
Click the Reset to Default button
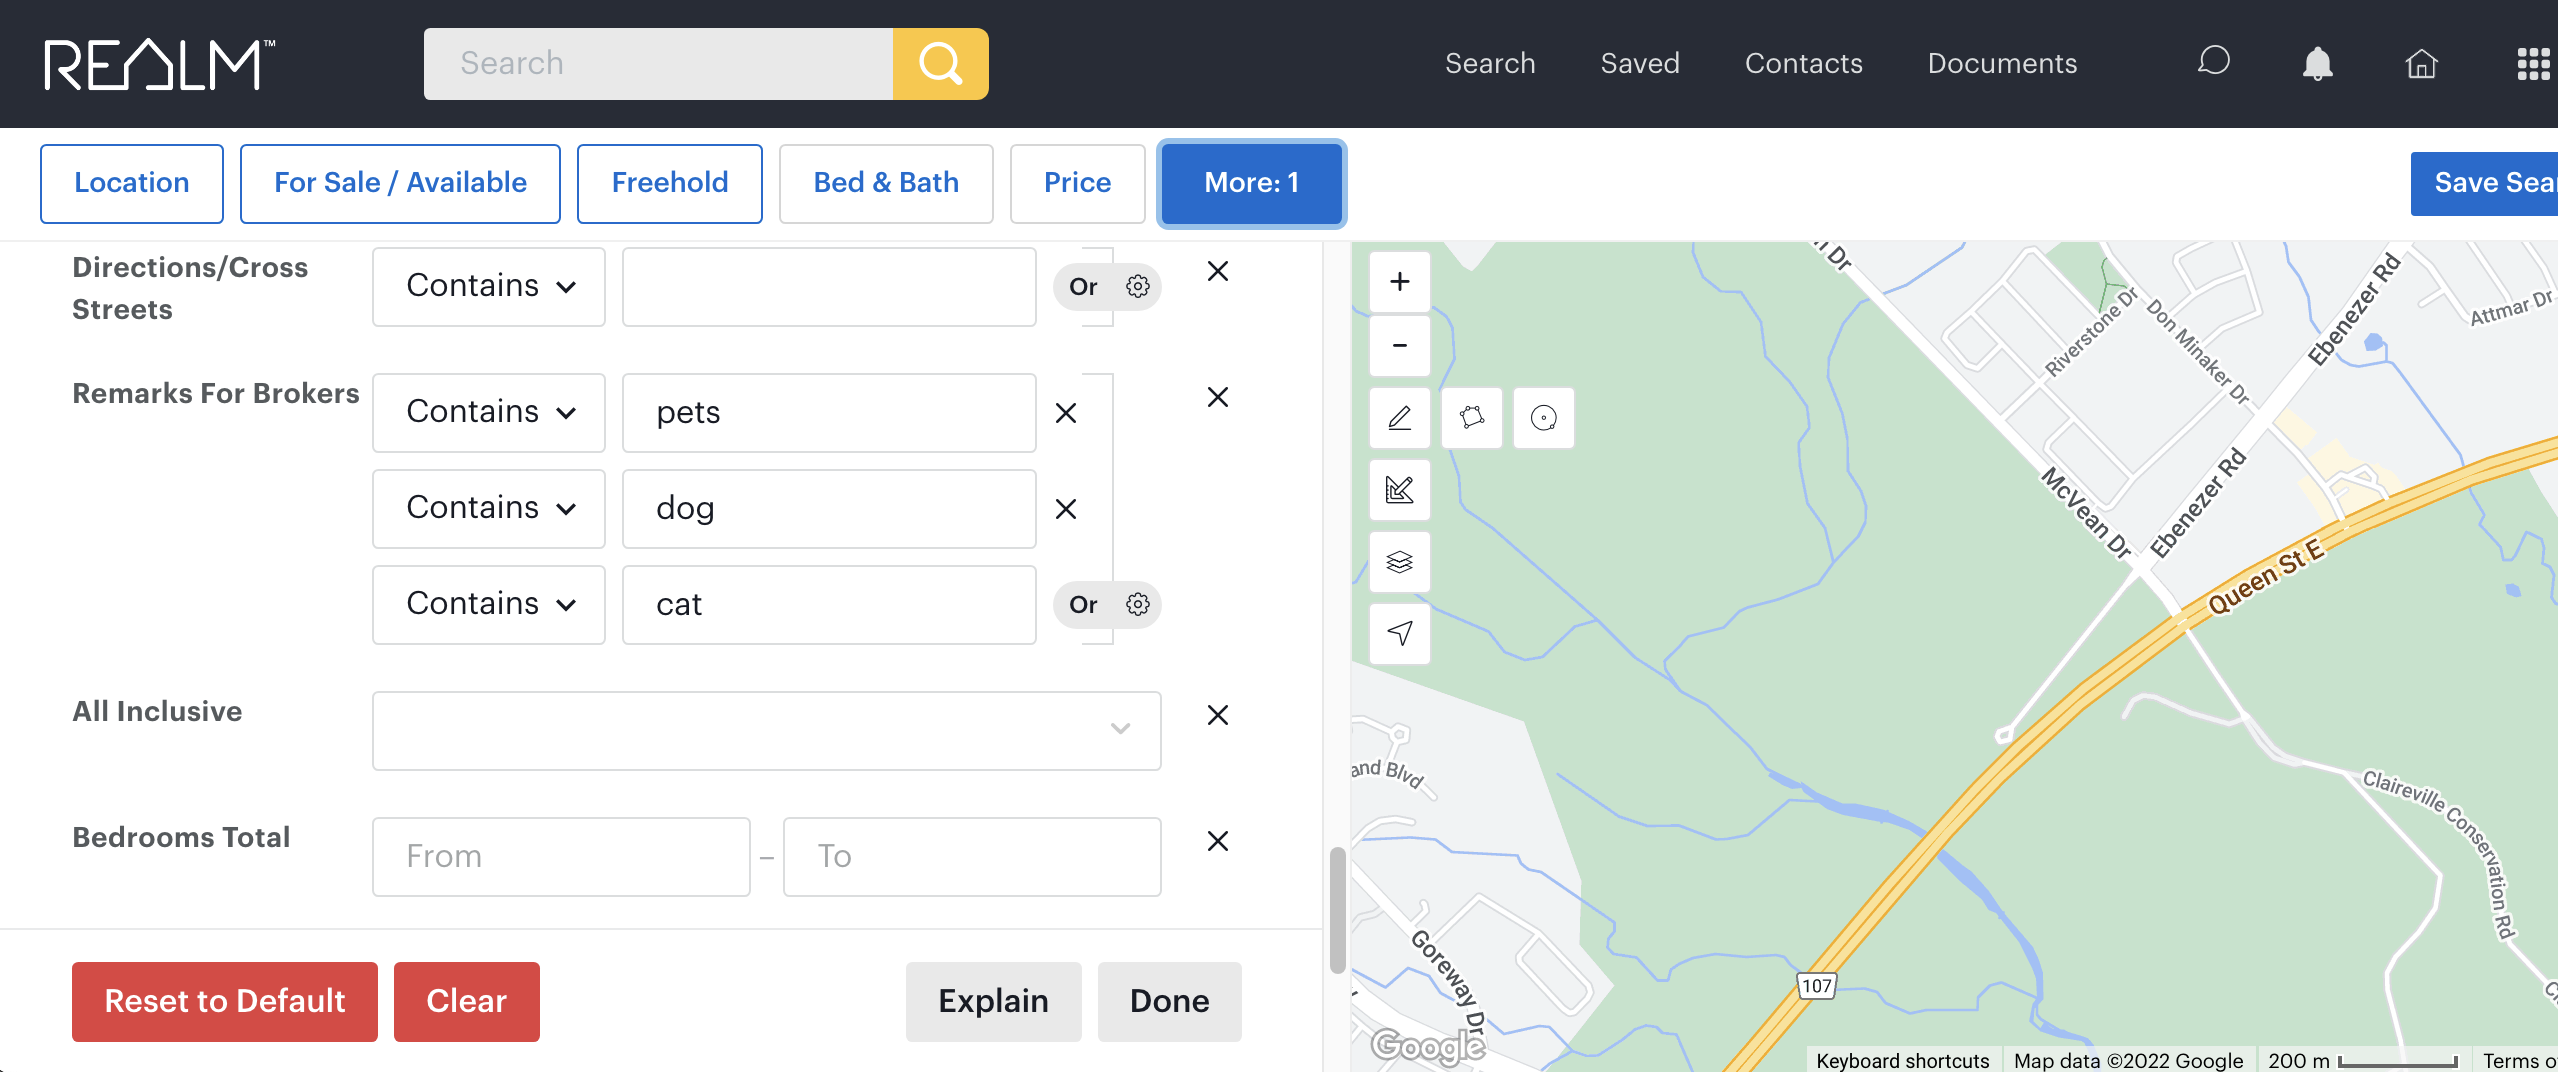225,1001
